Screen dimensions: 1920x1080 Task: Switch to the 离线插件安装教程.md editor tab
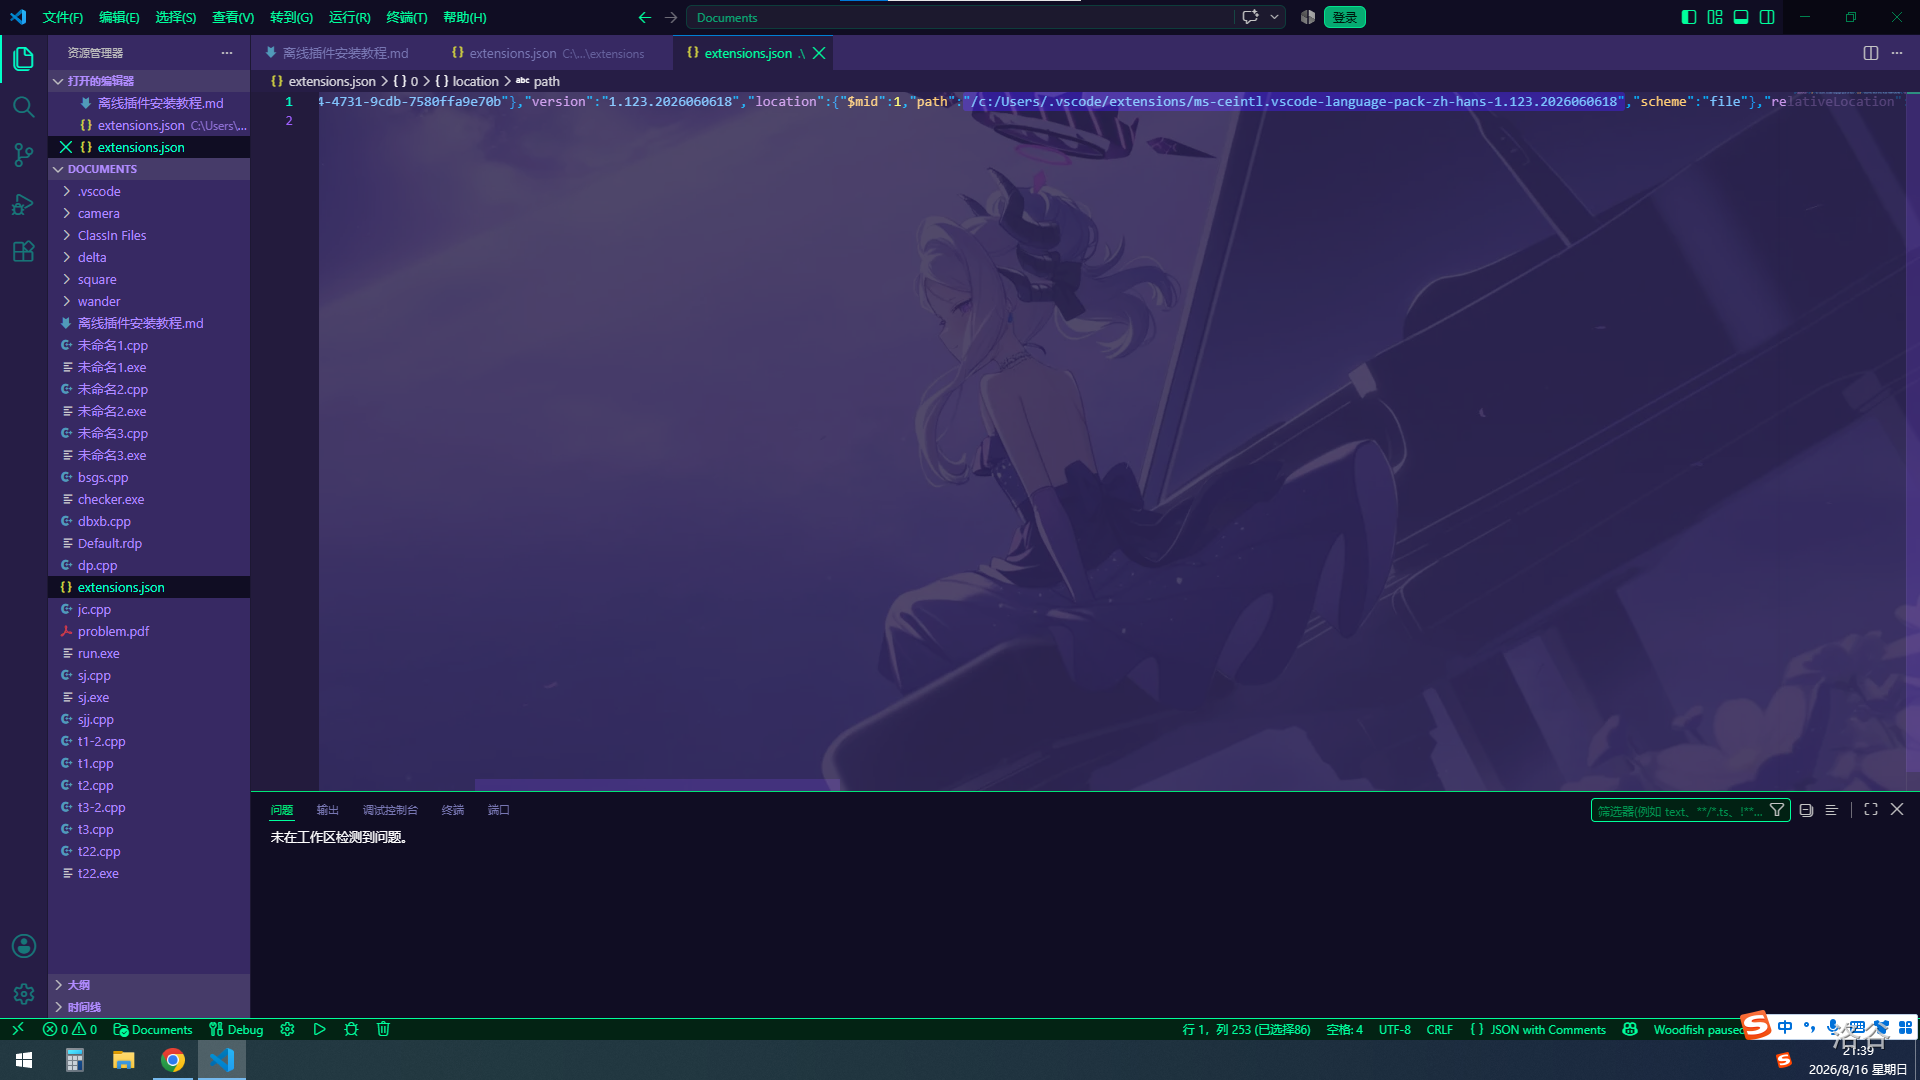(x=345, y=53)
